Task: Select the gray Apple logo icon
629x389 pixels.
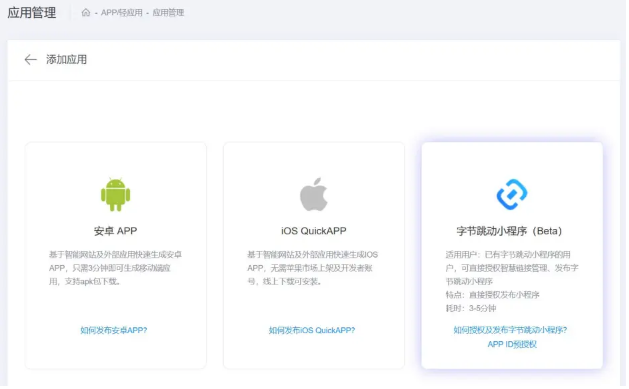Action: click(x=314, y=194)
